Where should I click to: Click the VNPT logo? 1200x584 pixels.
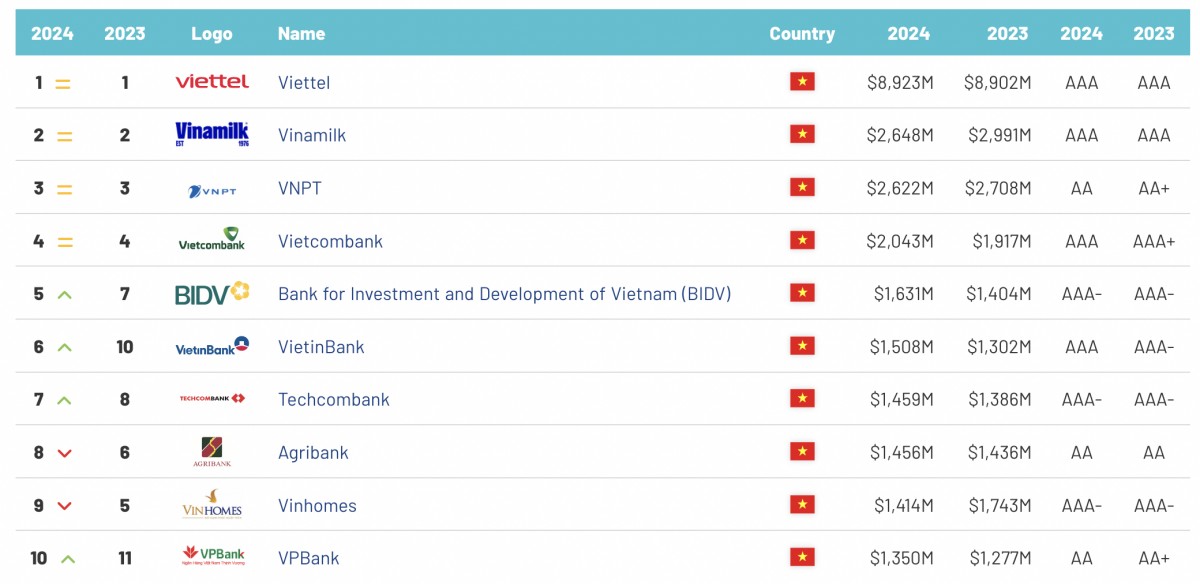click(x=212, y=190)
